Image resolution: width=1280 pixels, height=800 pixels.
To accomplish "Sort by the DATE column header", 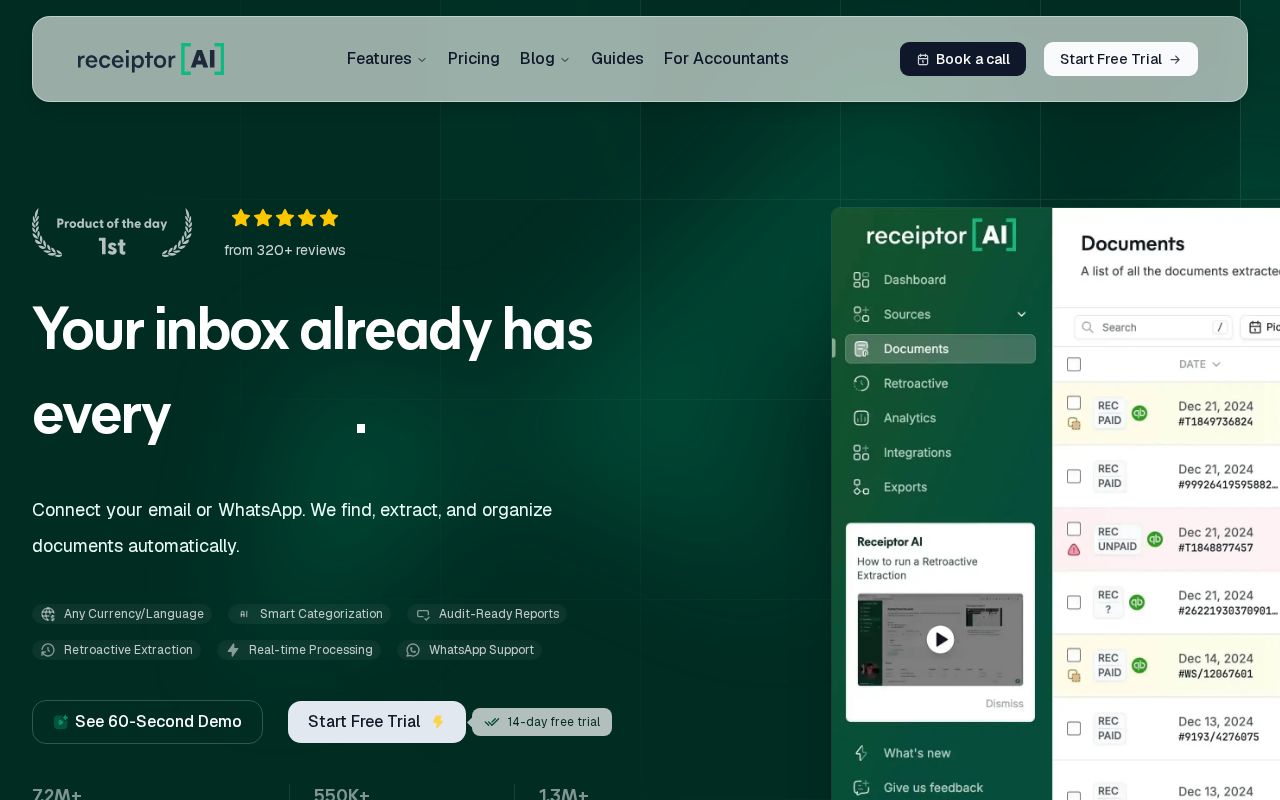I will tap(1200, 364).
